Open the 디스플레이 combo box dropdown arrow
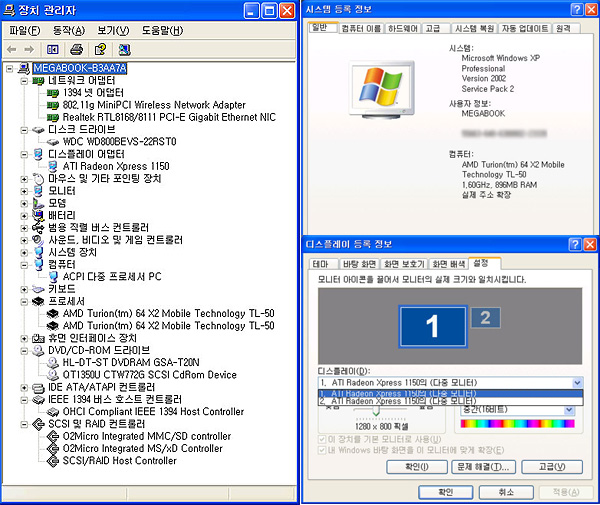The height and width of the screenshot is (505, 600). [577, 383]
